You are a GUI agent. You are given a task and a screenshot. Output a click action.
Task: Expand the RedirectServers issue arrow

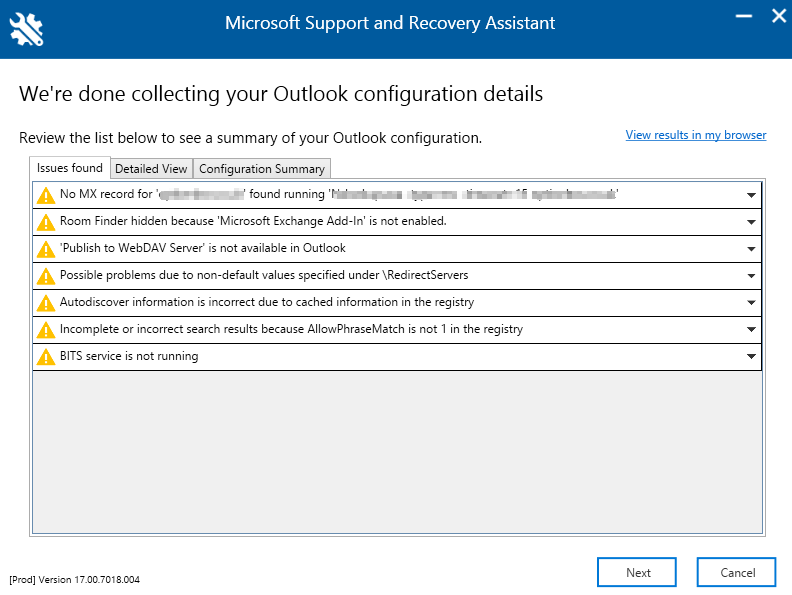751,276
